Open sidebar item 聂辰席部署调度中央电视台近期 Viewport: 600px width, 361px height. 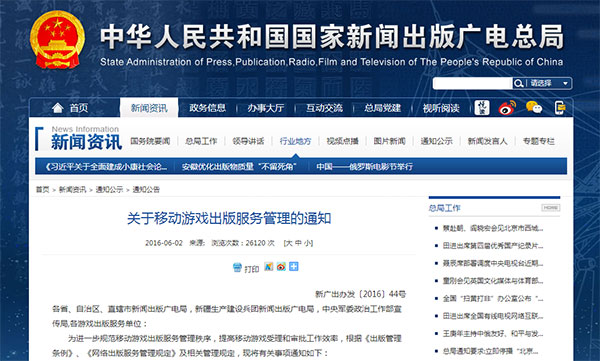(x=493, y=263)
